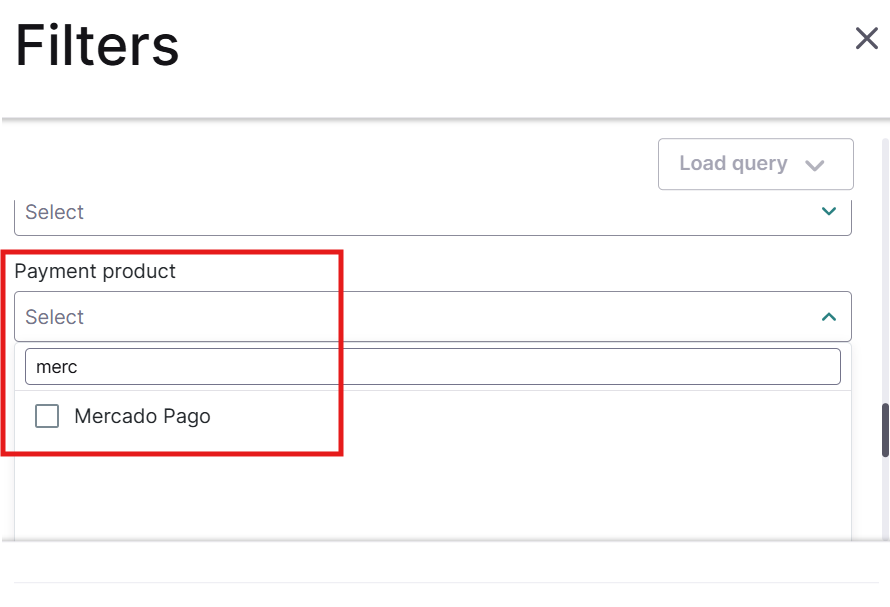Choose the Mercado Pago option label
Image resolution: width=890 pixels, height=607 pixels.
pyautogui.click(x=142, y=416)
